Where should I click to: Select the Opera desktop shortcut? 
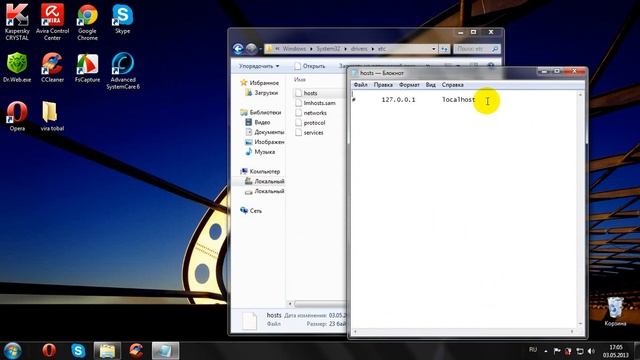point(17,116)
